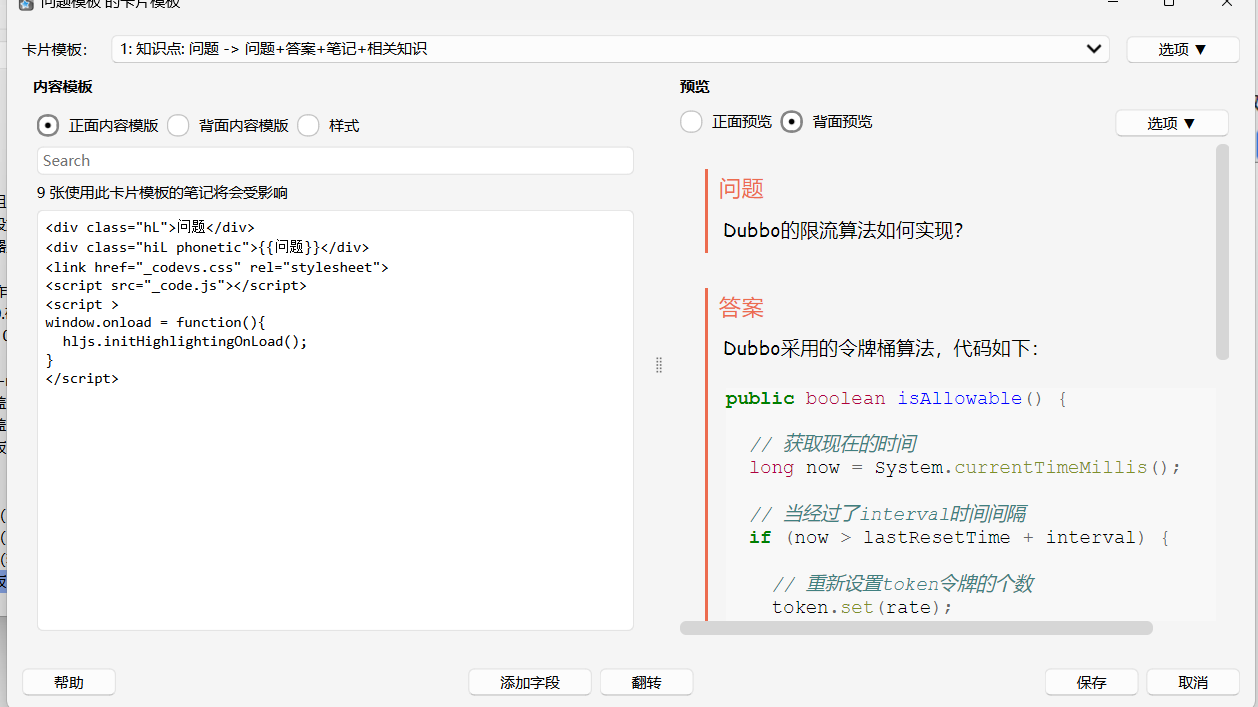
Task: Click the 取消 button
Action: coord(1193,682)
